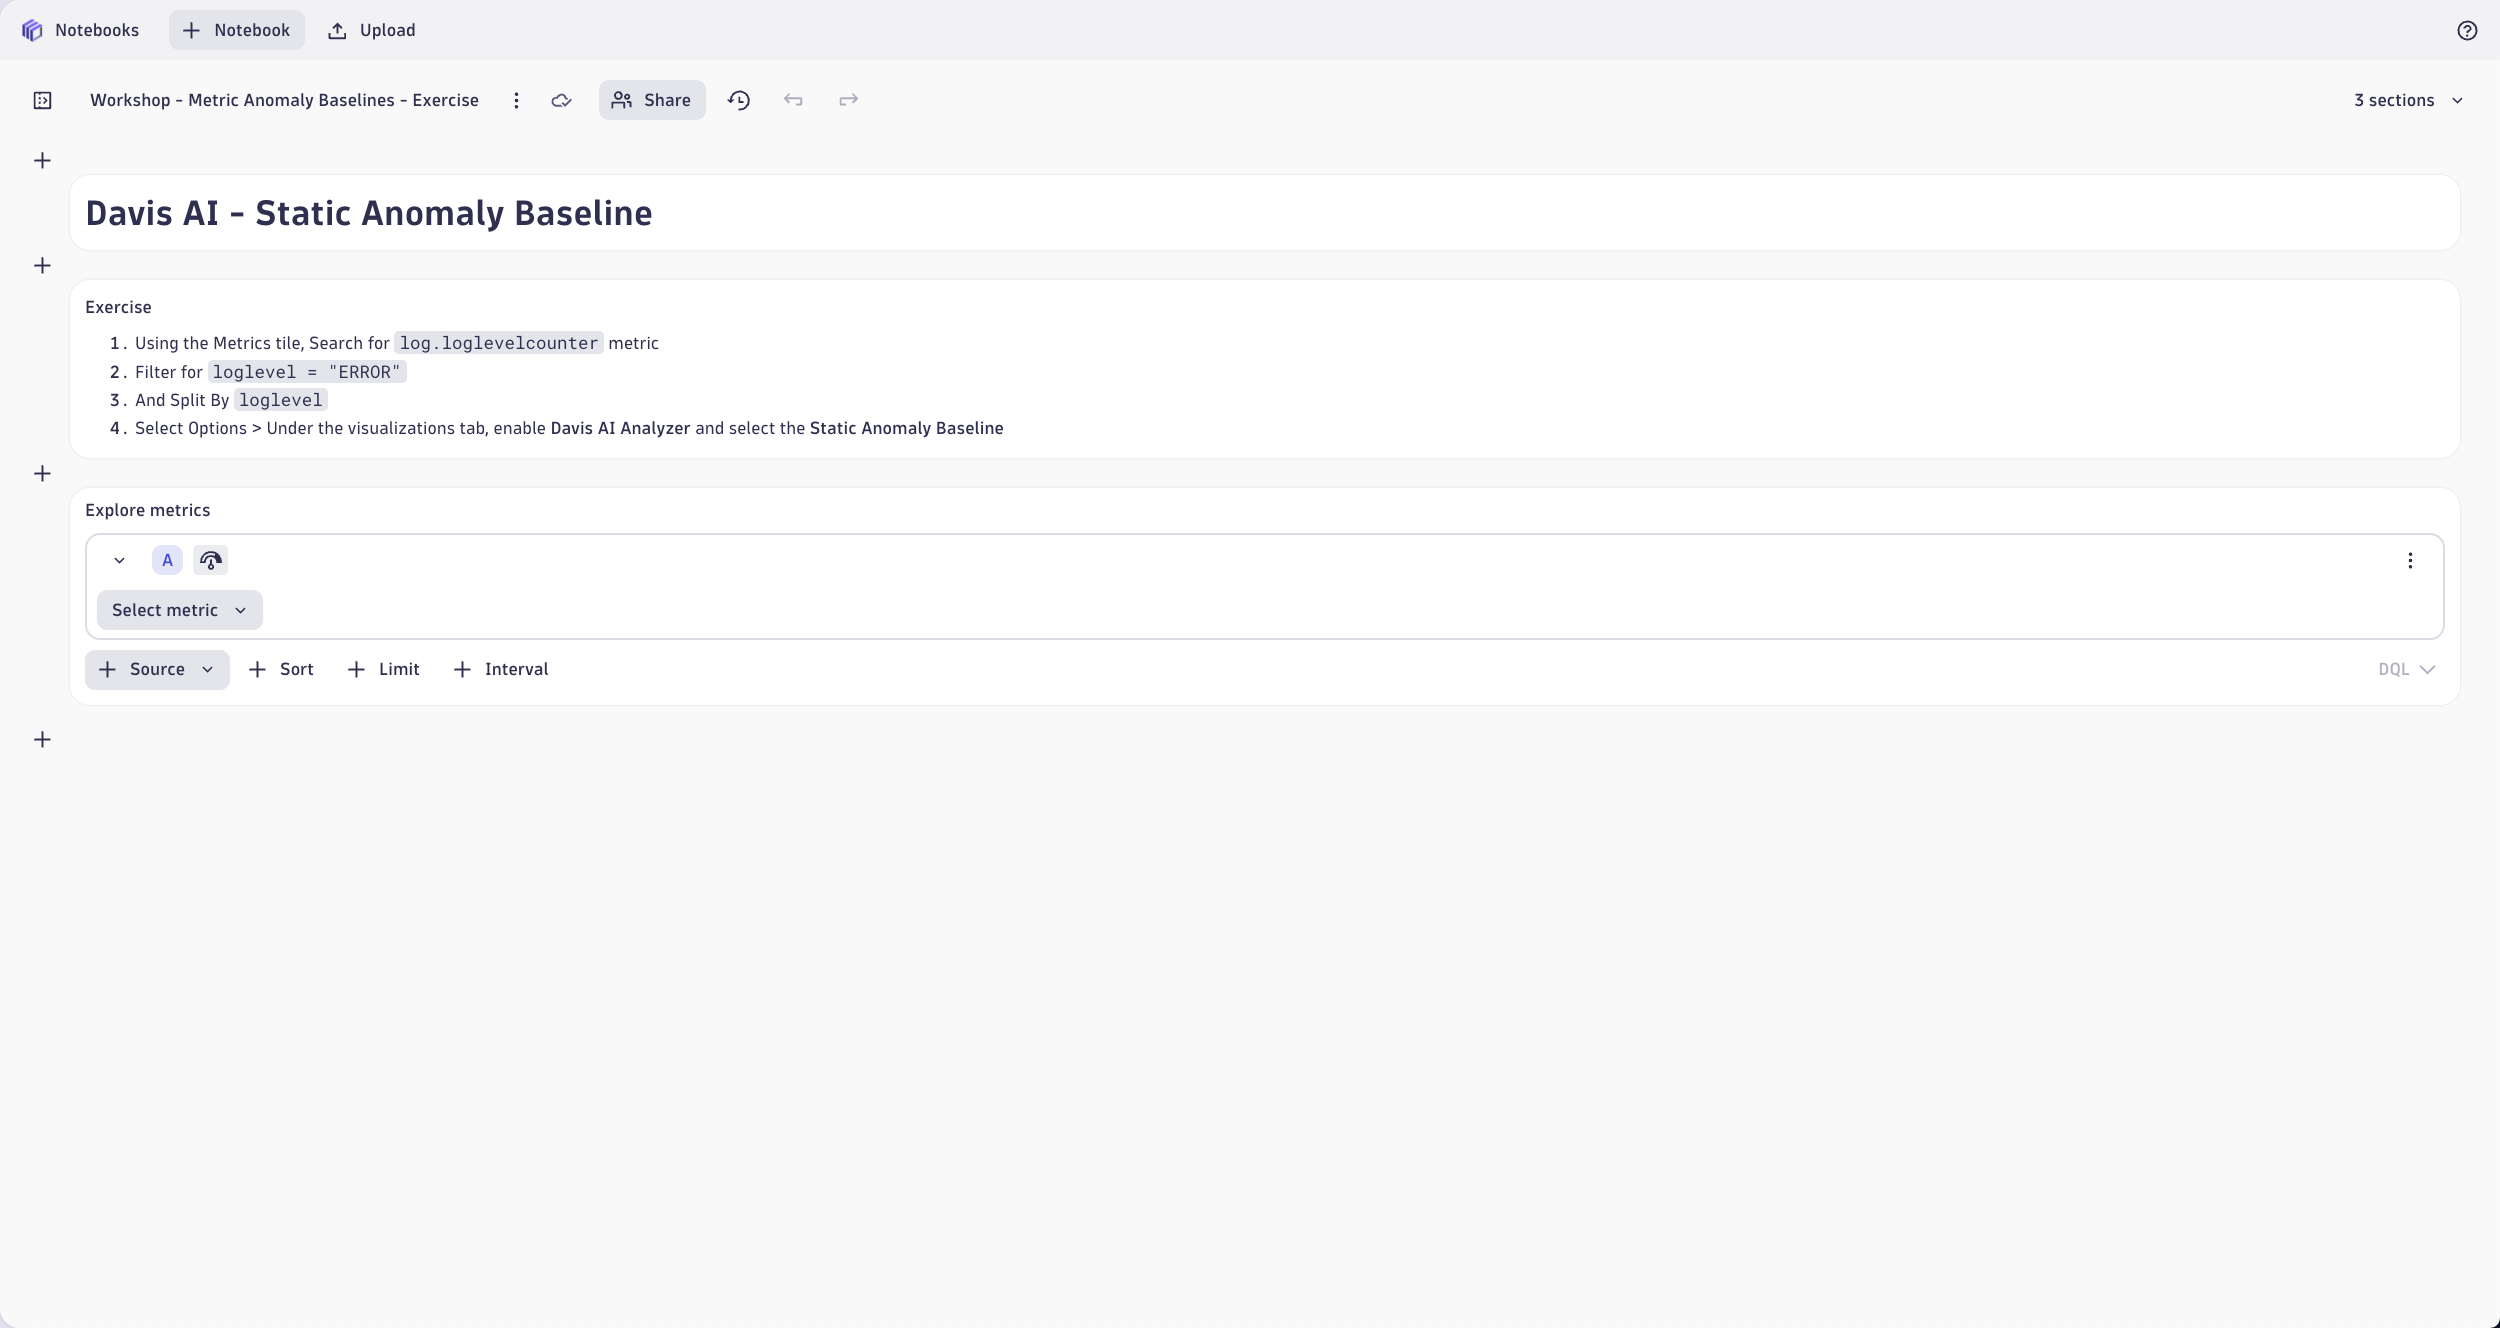Click the loglevel = "ERROR" filter text

click(306, 372)
